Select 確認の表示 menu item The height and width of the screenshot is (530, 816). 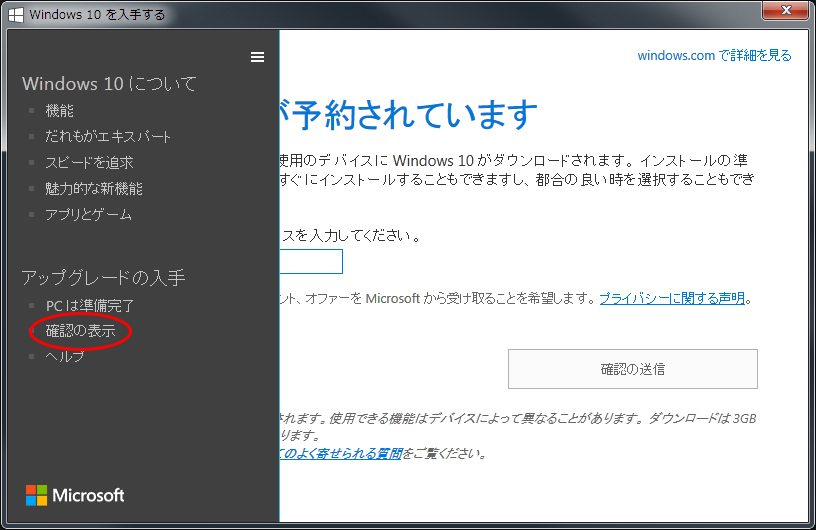tap(81, 331)
